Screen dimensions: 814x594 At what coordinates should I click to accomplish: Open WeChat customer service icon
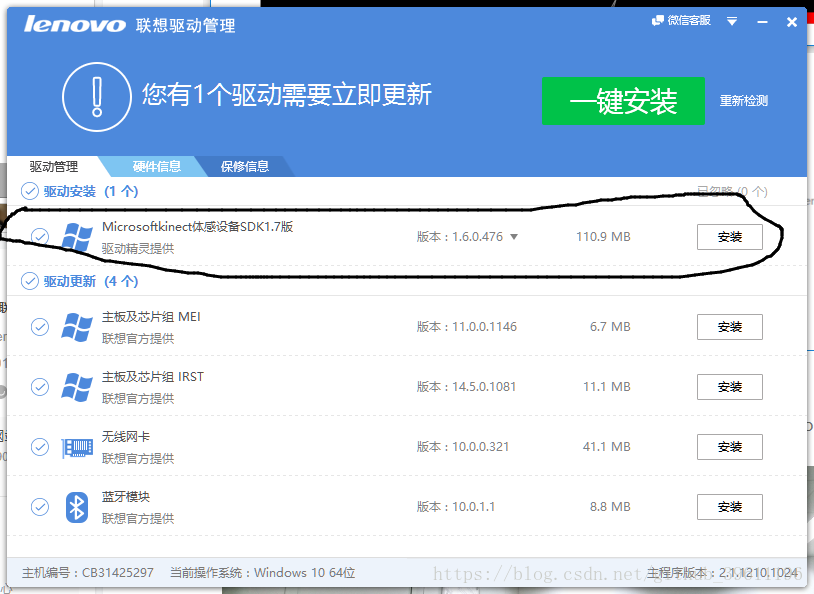tap(658, 20)
